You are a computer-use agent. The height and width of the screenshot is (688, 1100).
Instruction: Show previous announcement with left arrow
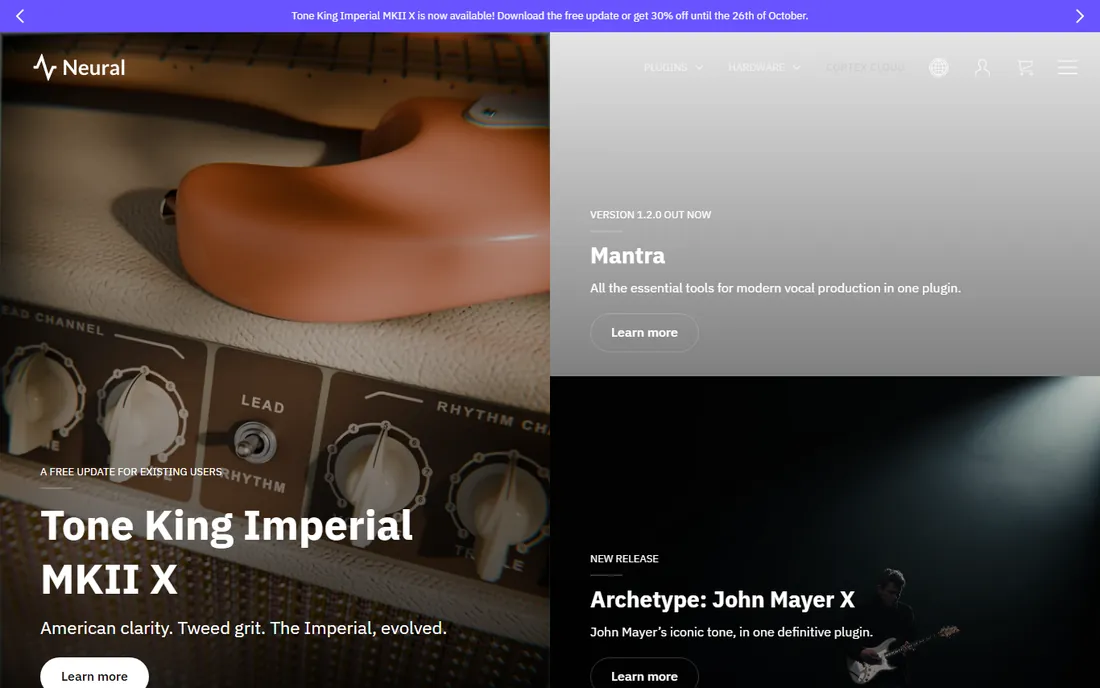tap(20, 16)
